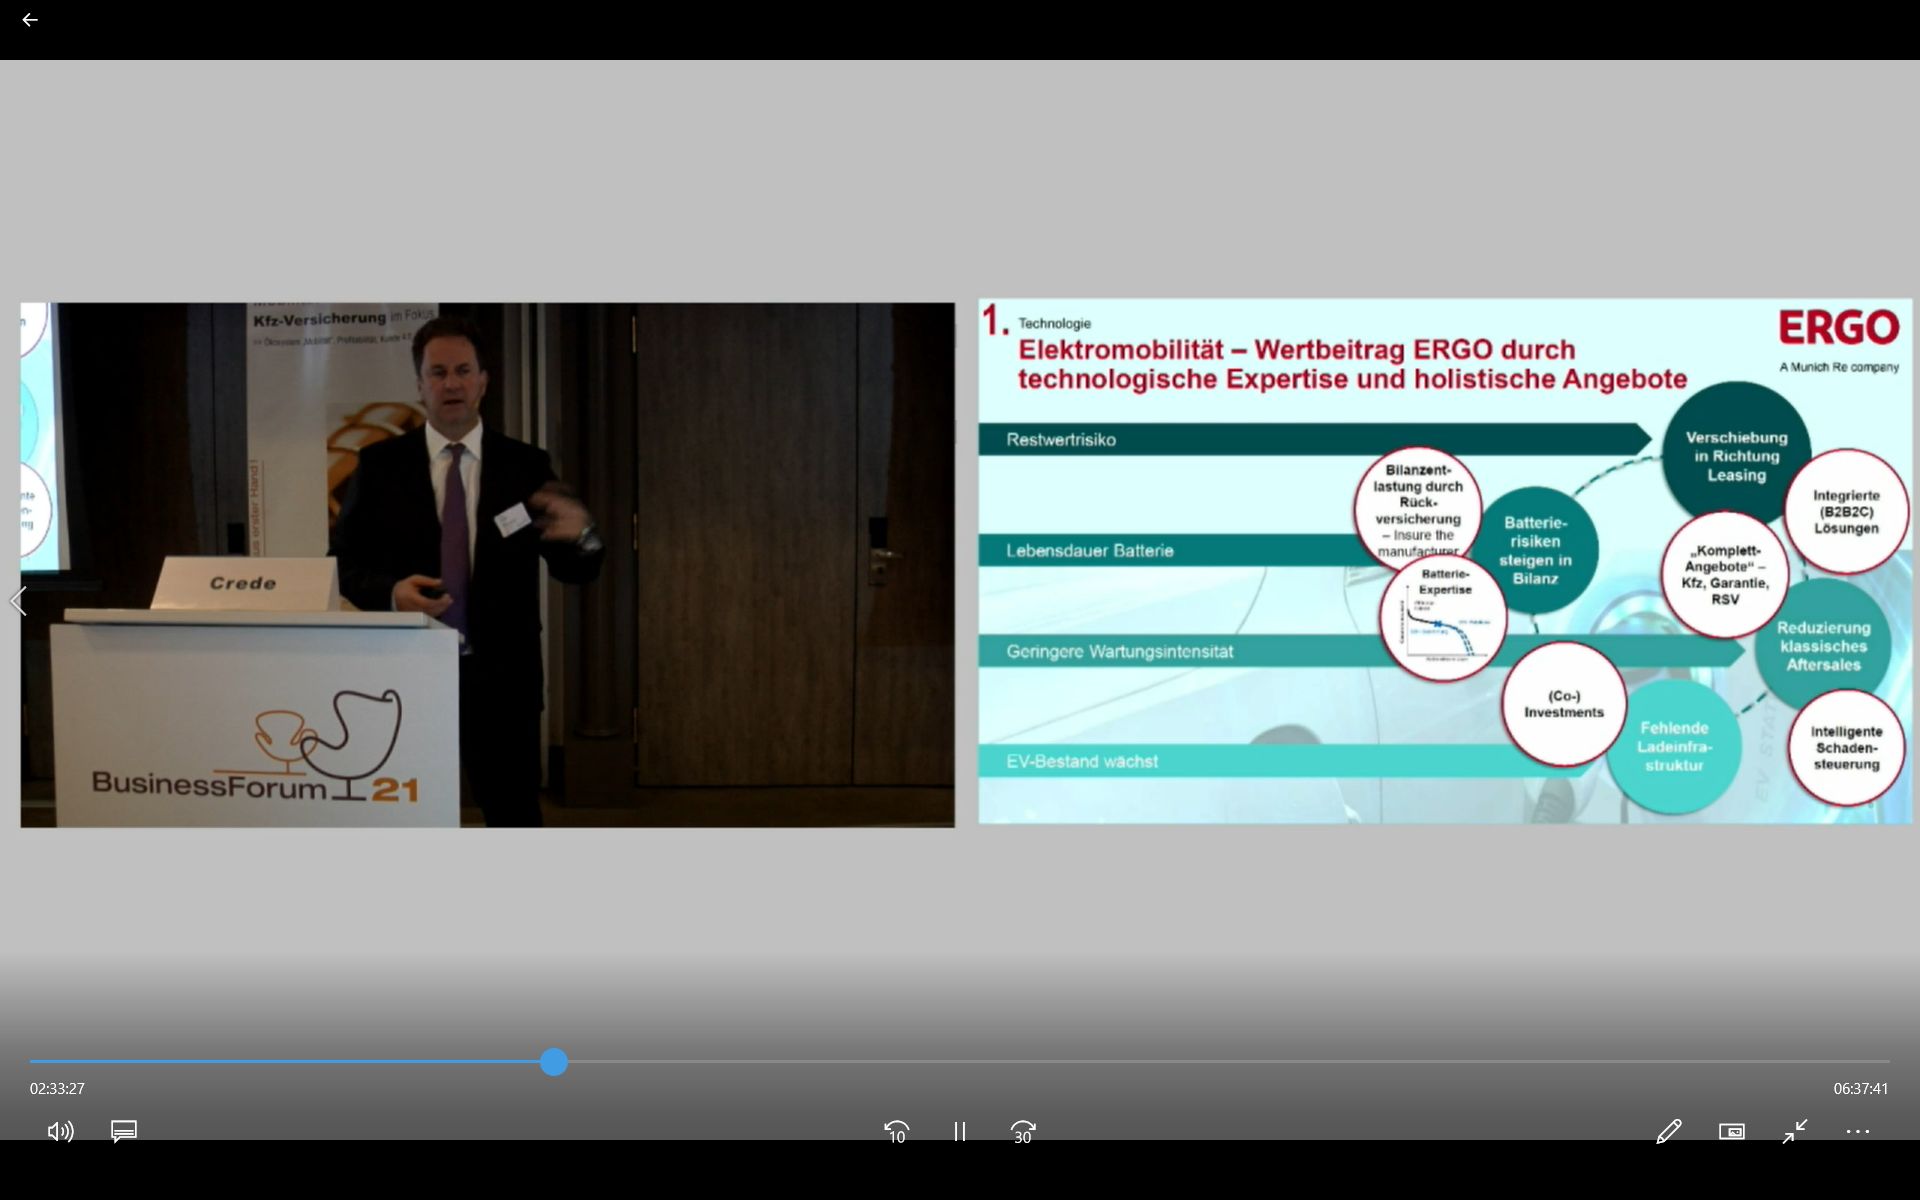Click the total duration 06:37:41 label

point(1860,1088)
